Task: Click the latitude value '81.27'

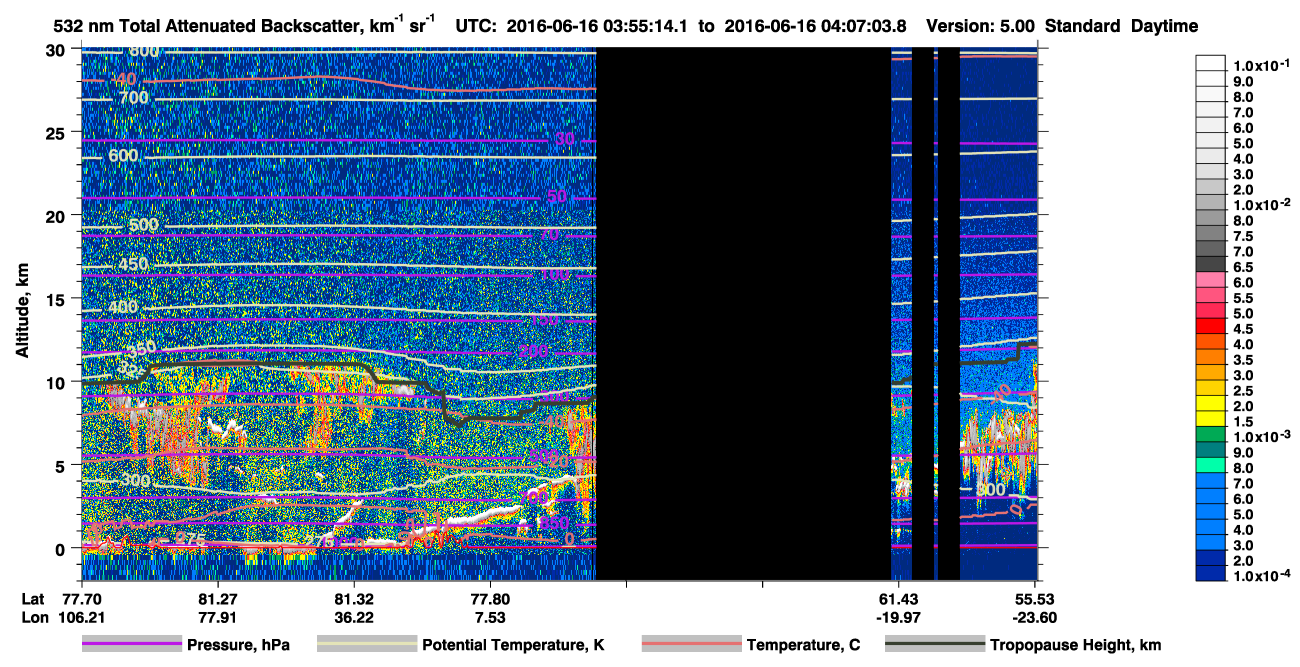Action: 217,598
